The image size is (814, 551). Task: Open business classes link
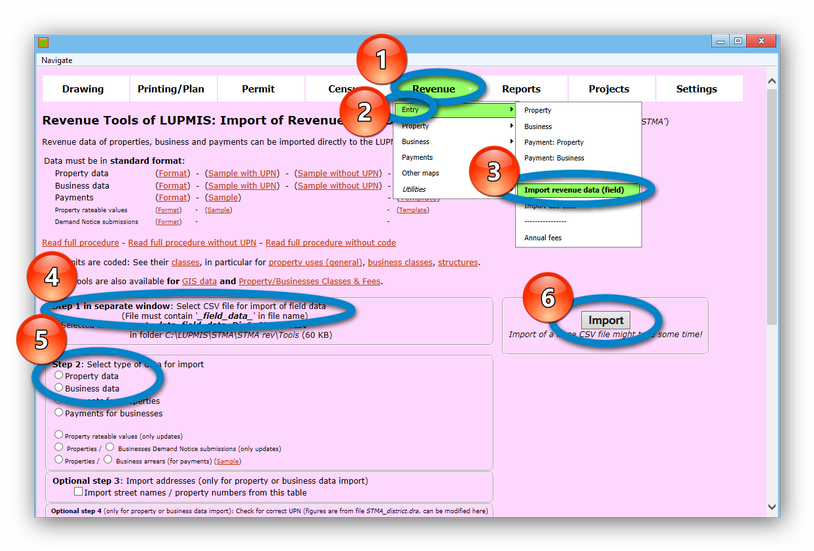pyautogui.click(x=400, y=262)
